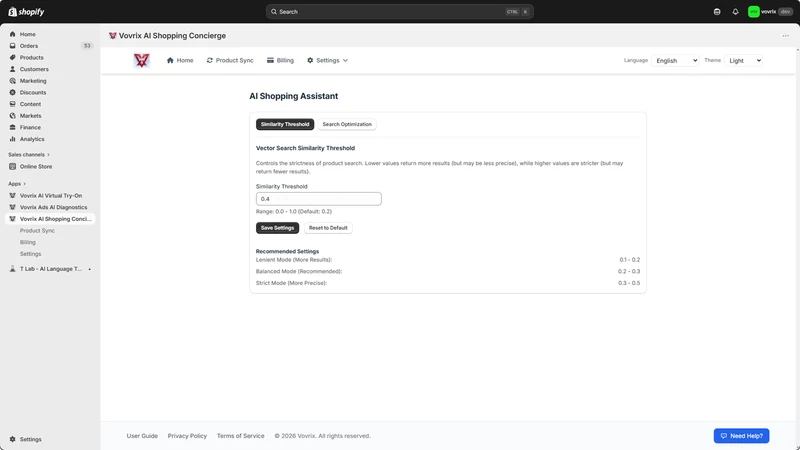This screenshot has height=450, width=800.
Task: Click the notifications bell icon
Action: (x=735, y=12)
